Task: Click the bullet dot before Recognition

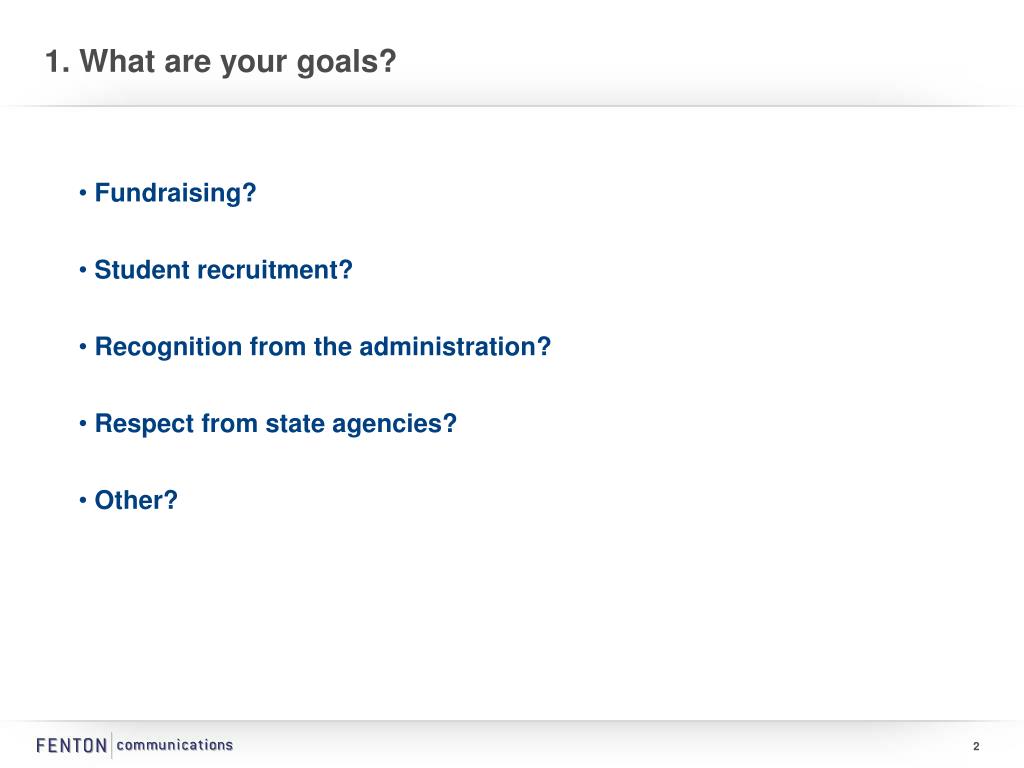Action: click(83, 347)
